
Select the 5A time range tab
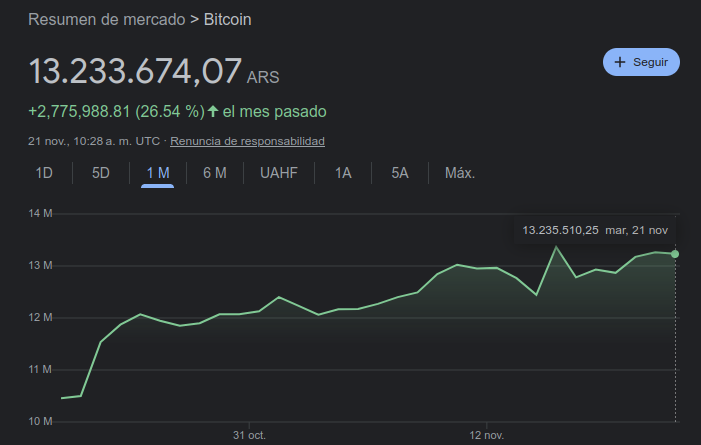pyautogui.click(x=400, y=173)
